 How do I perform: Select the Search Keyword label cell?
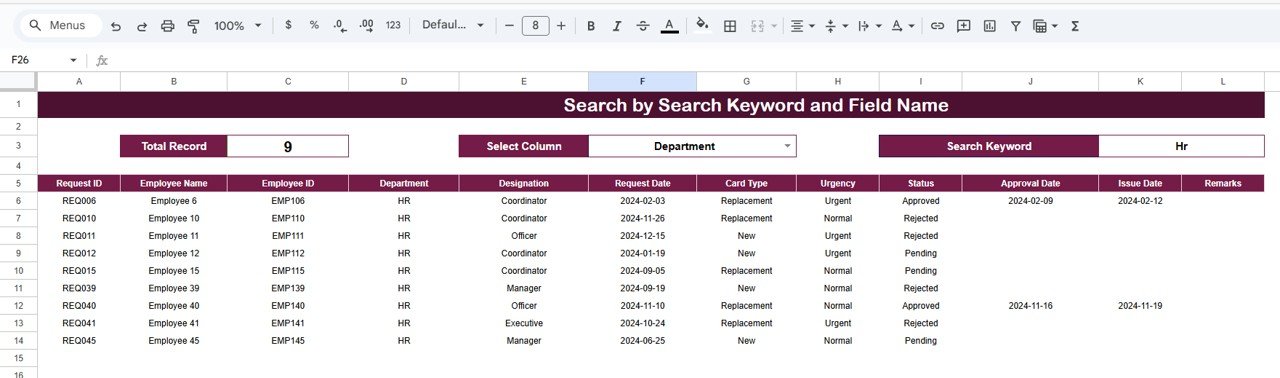click(989, 146)
